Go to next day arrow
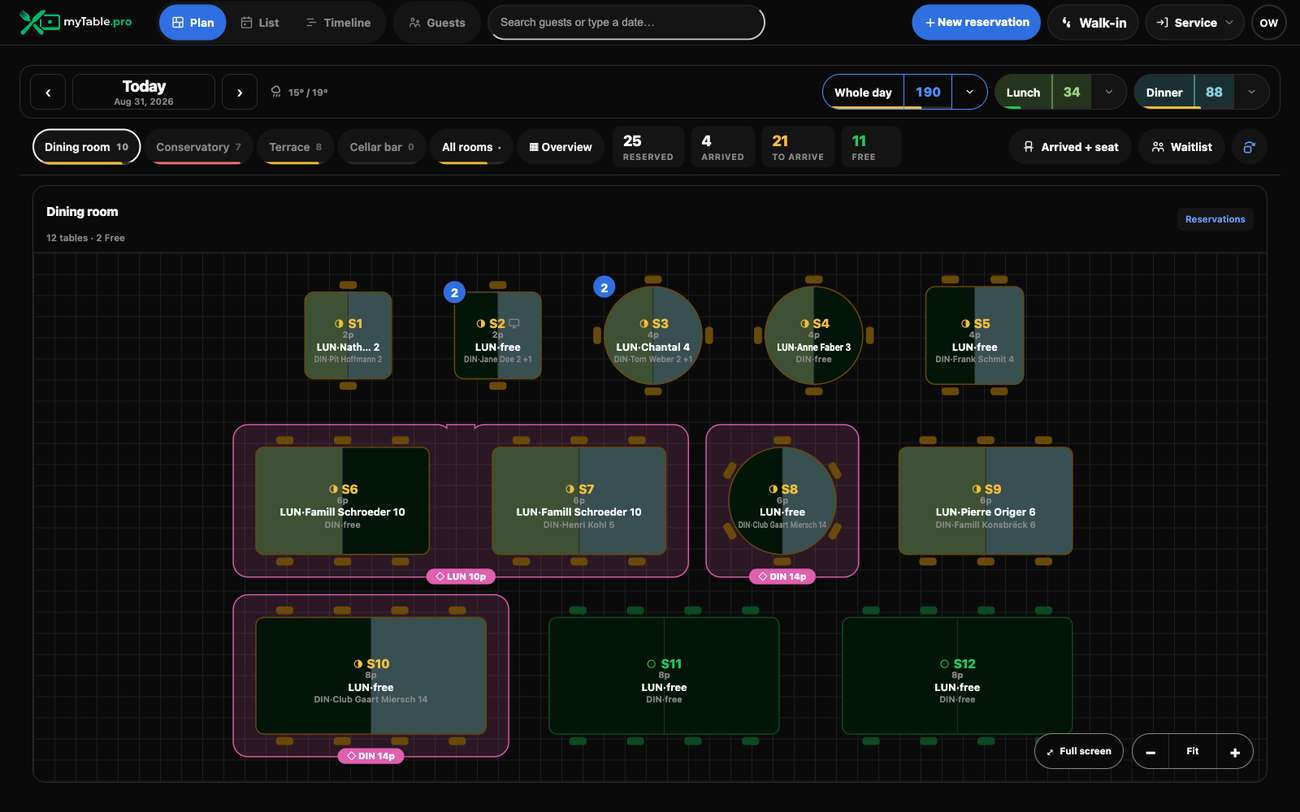The image size is (1300, 812). point(239,92)
